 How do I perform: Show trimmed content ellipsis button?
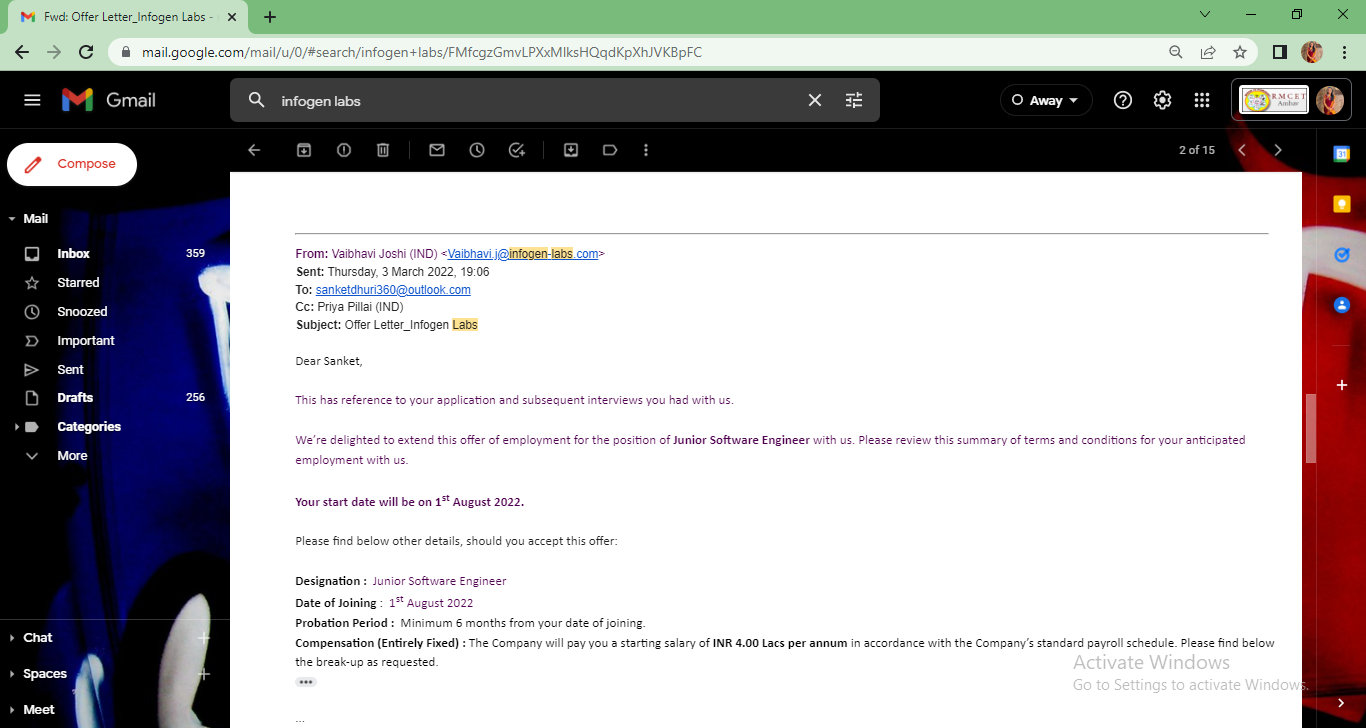(x=306, y=682)
